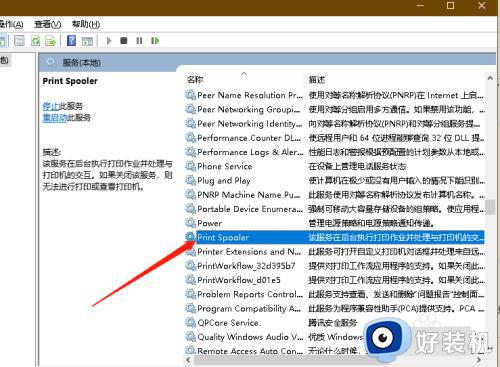Click the horizontal scrollbar left arrow

point(188,360)
